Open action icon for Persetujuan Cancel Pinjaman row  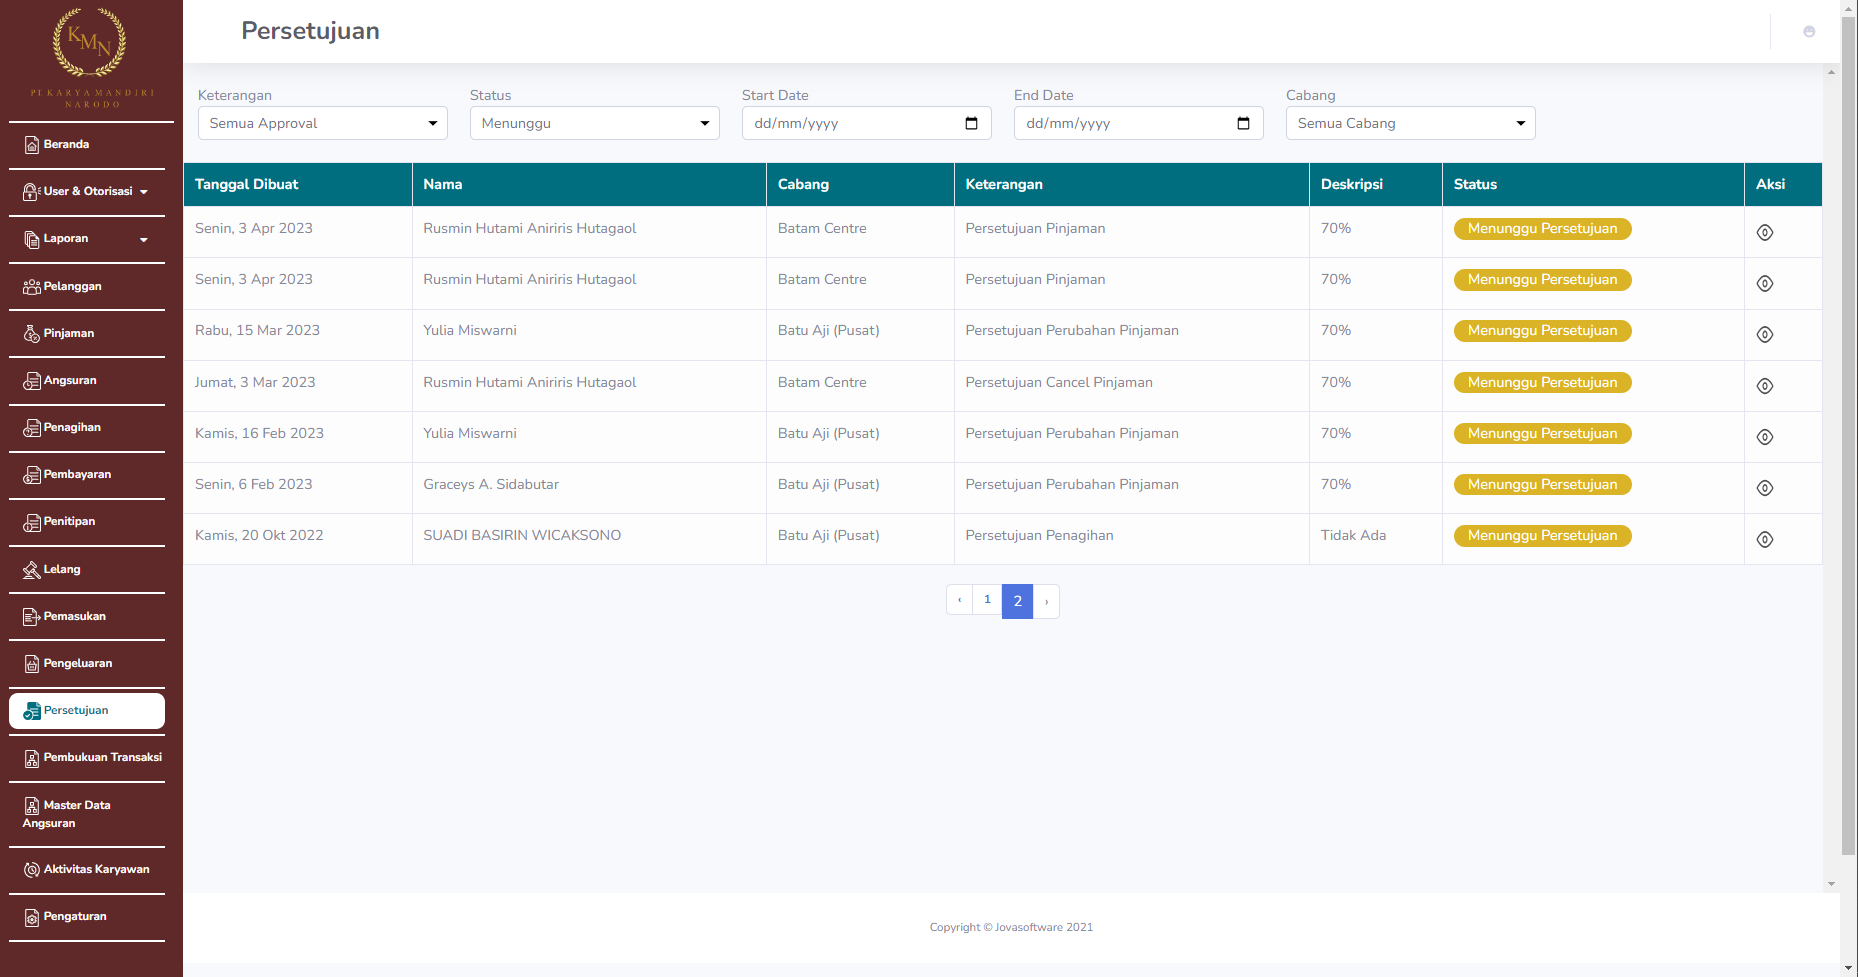click(1765, 386)
